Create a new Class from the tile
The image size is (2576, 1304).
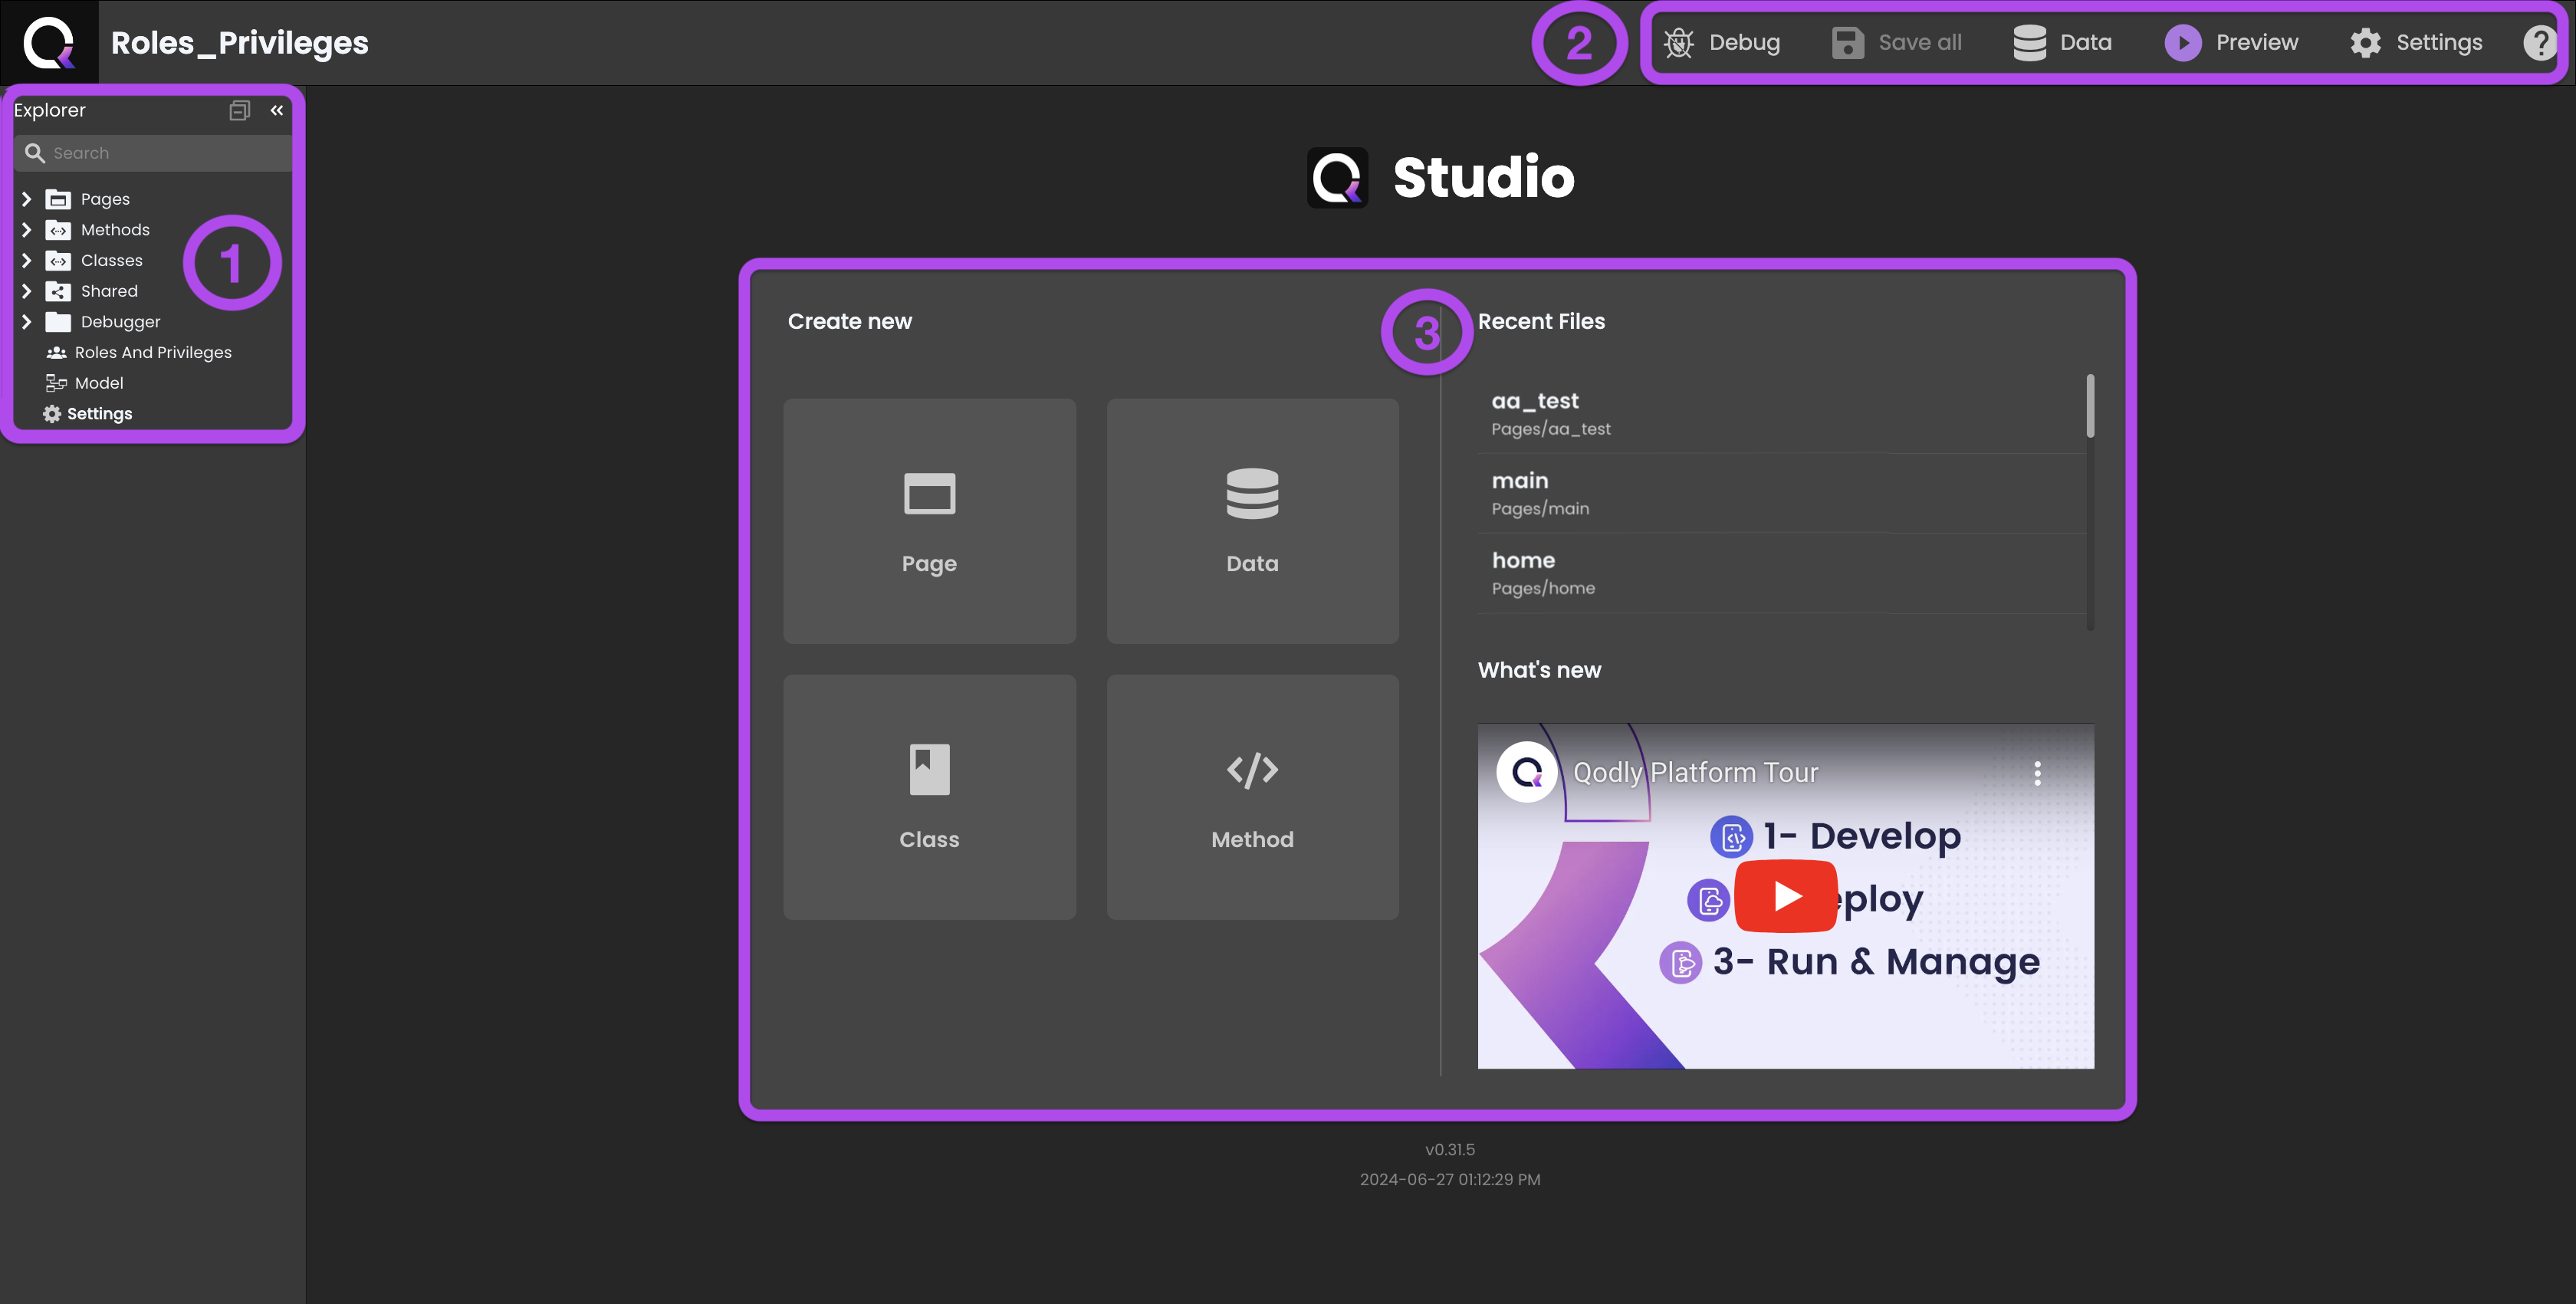(x=929, y=797)
